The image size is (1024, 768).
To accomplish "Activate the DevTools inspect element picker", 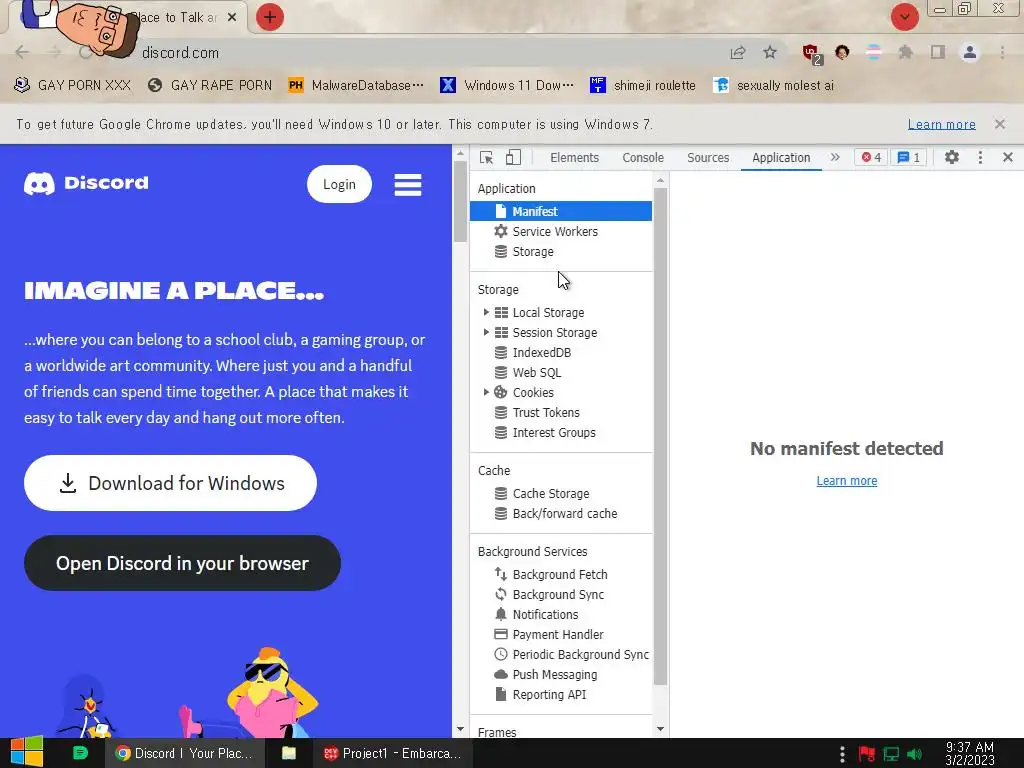I will (x=486, y=157).
